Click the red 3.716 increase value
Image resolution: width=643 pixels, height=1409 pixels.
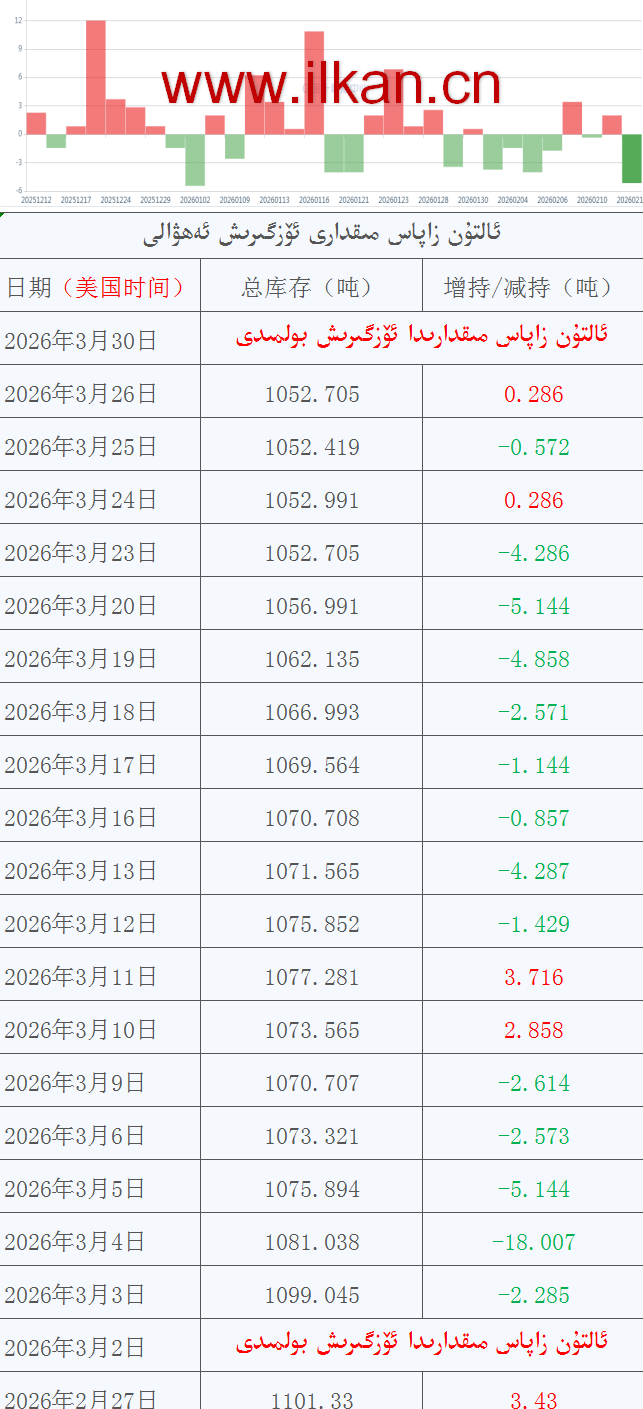click(534, 977)
